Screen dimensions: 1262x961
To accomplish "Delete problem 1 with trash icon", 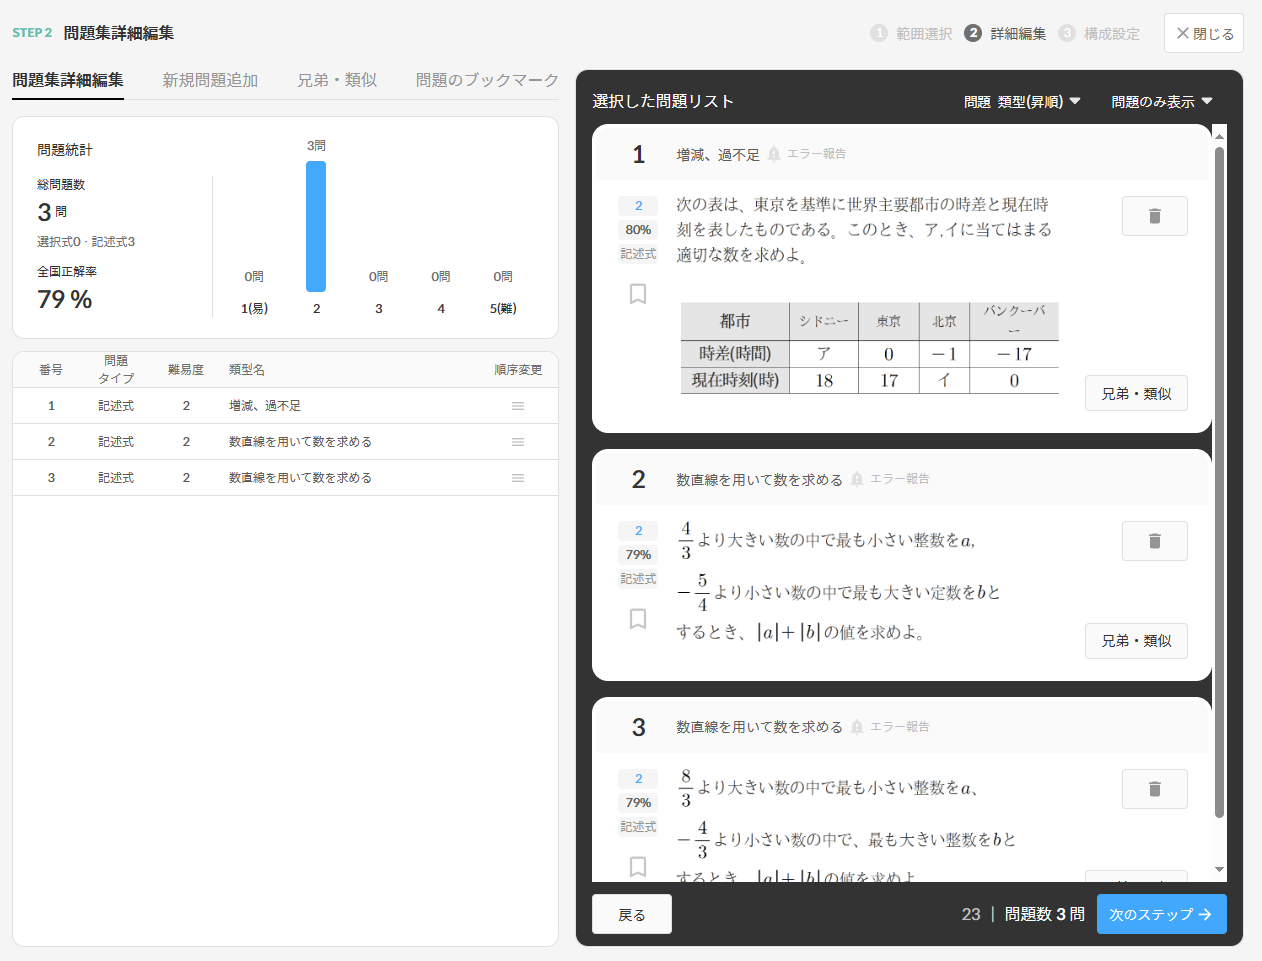I will tap(1154, 216).
